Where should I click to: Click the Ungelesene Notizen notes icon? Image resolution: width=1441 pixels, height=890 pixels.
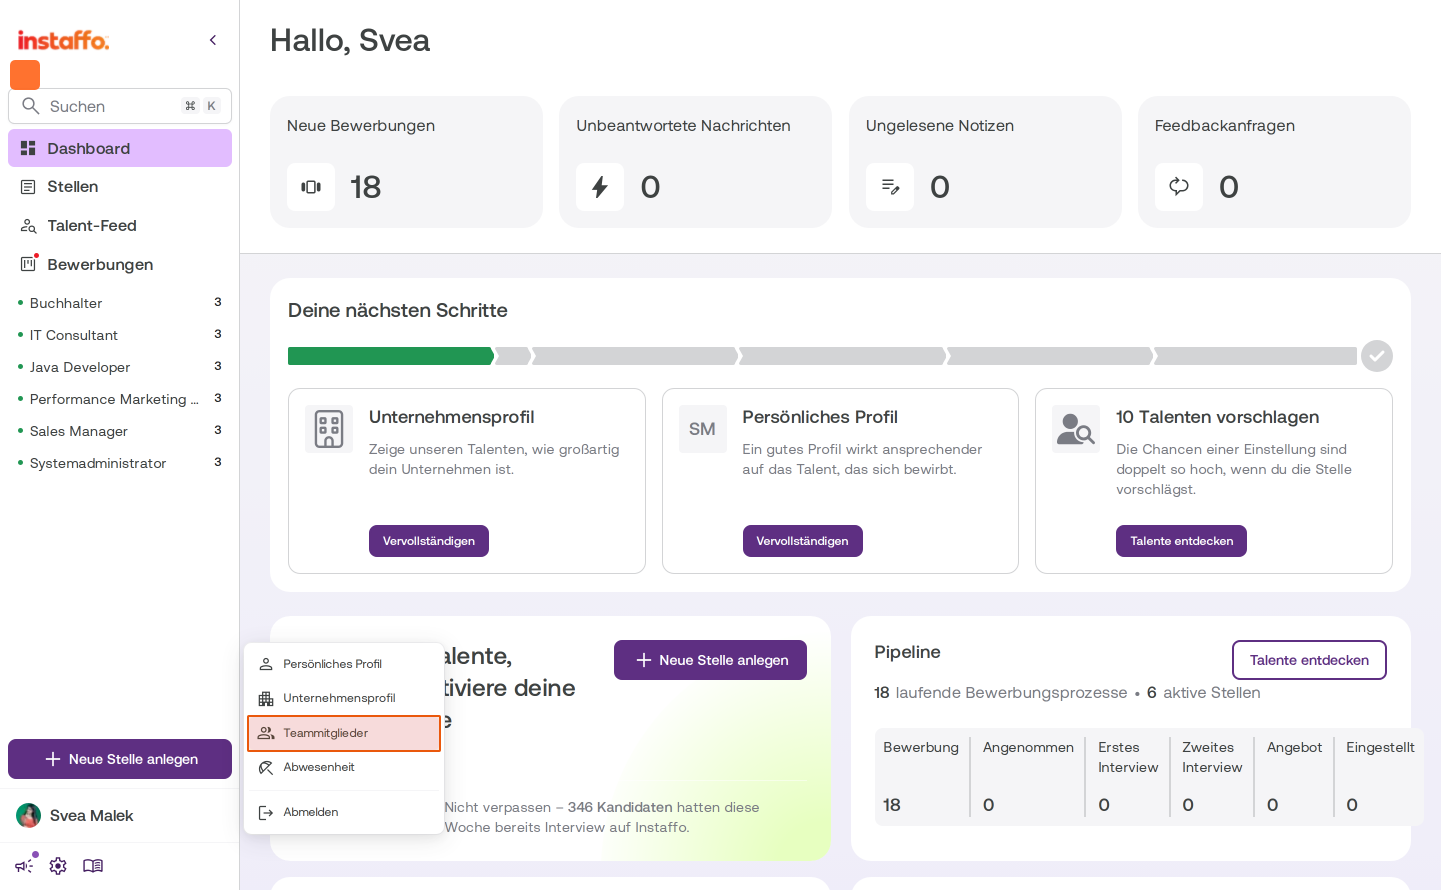[890, 187]
